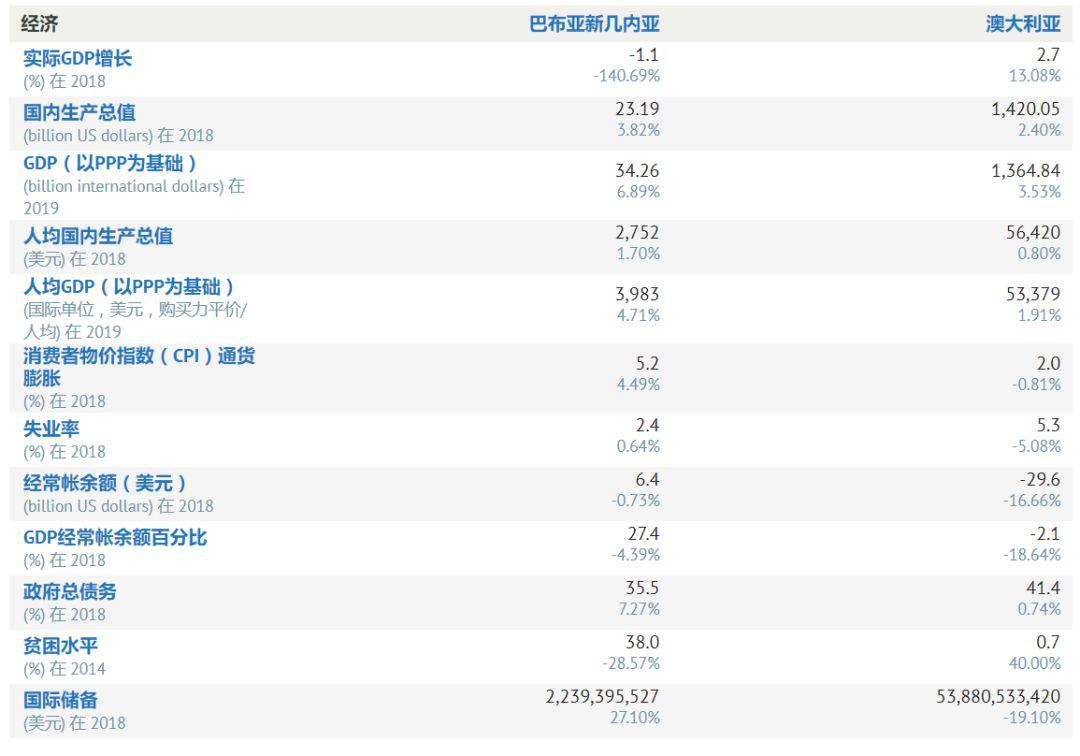The image size is (1080, 756).
Task: Open the 贫困水平 indicator link
Action: click(61, 645)
